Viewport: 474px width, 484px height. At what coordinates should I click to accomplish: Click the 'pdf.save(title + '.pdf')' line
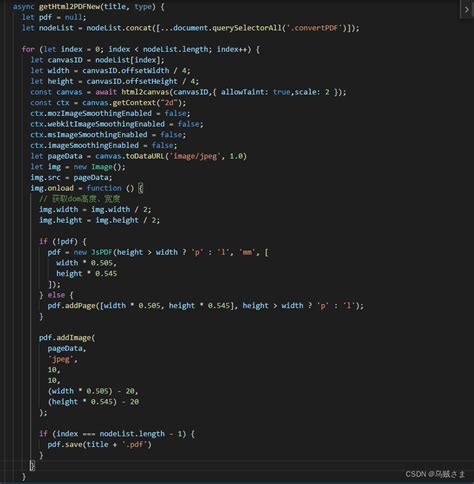click(99, 444)
